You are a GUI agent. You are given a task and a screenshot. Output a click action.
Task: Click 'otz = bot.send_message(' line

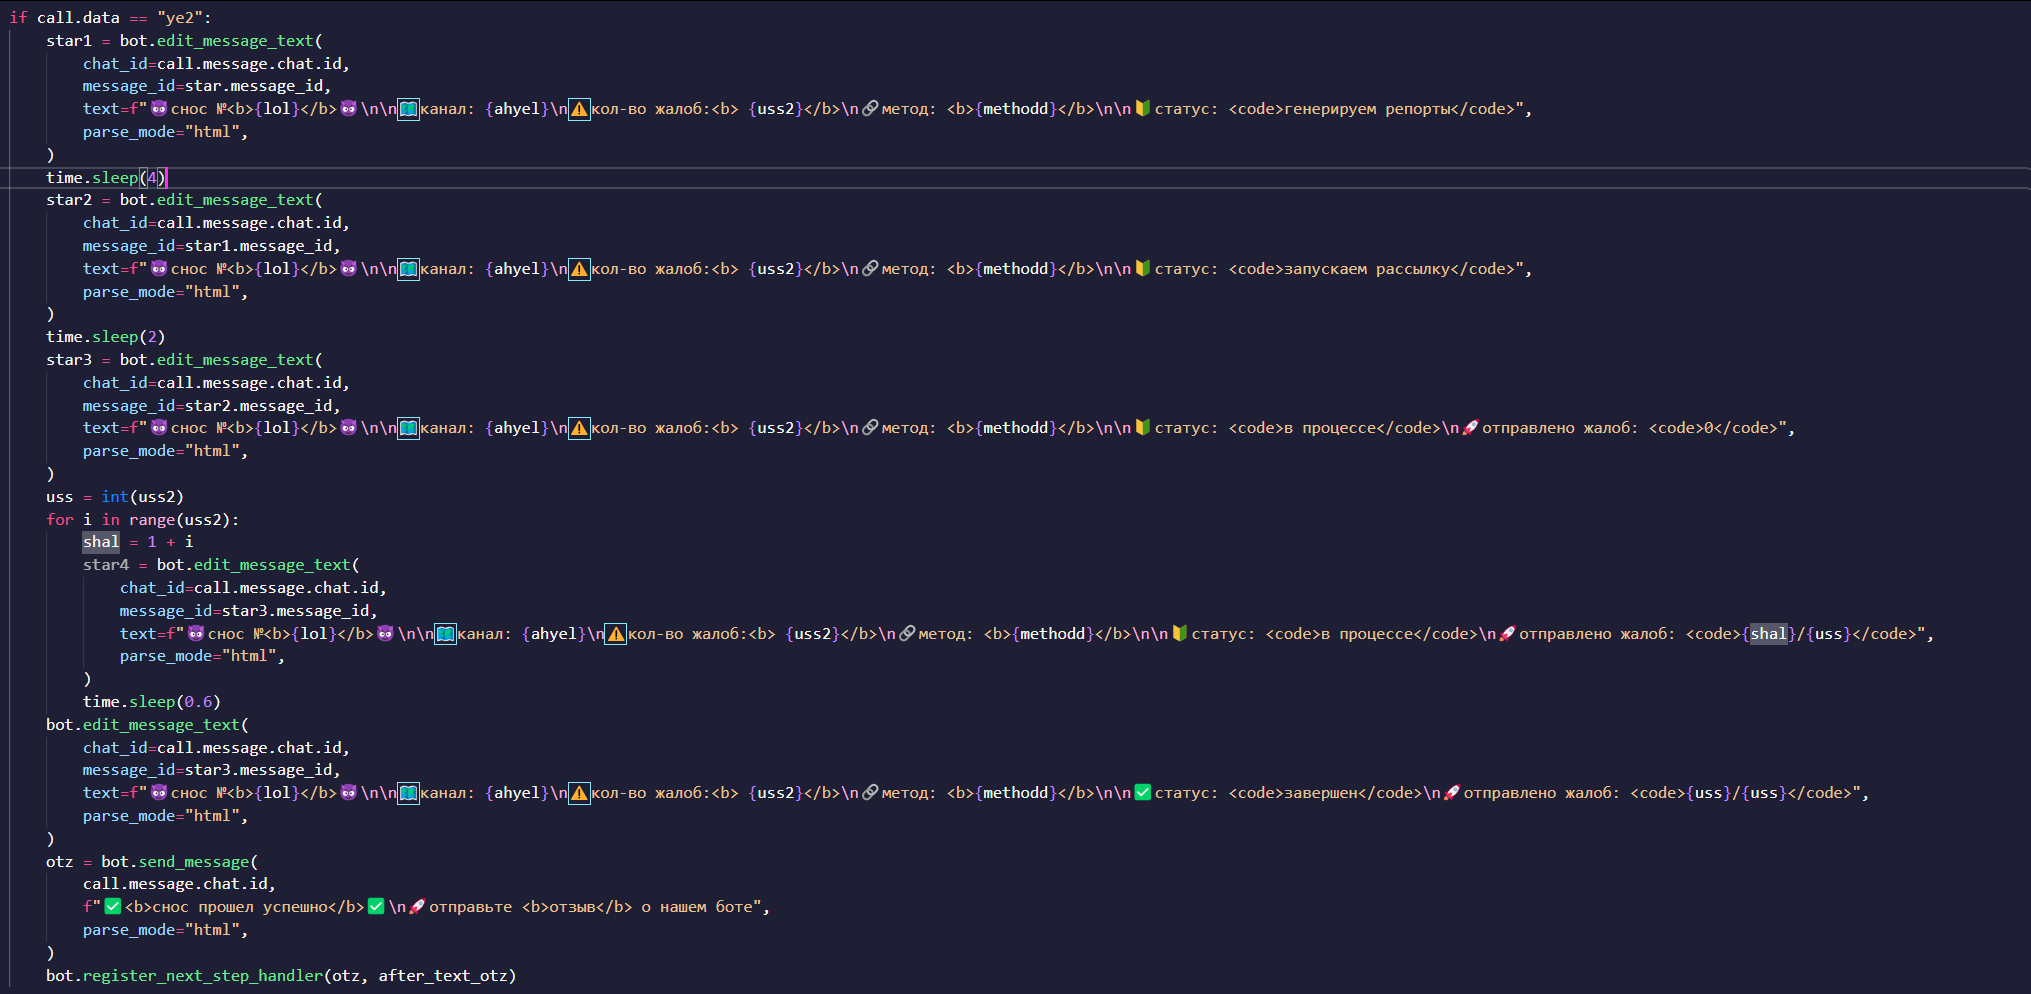point(152,862)
